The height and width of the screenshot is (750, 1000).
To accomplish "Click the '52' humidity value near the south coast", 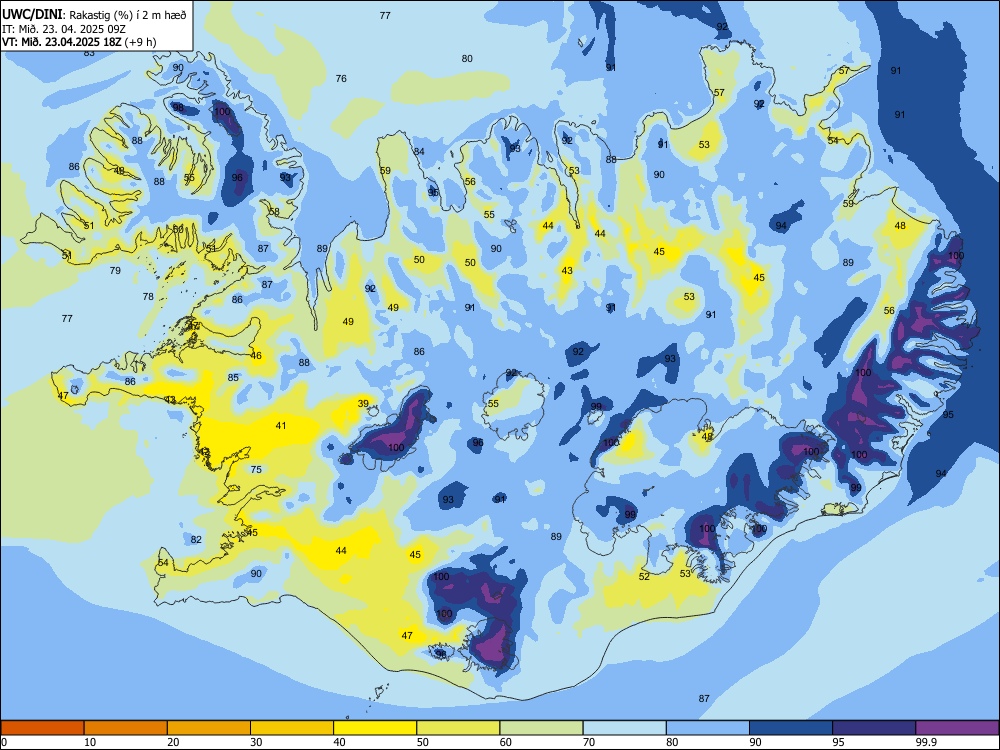I will pos(644,577).
